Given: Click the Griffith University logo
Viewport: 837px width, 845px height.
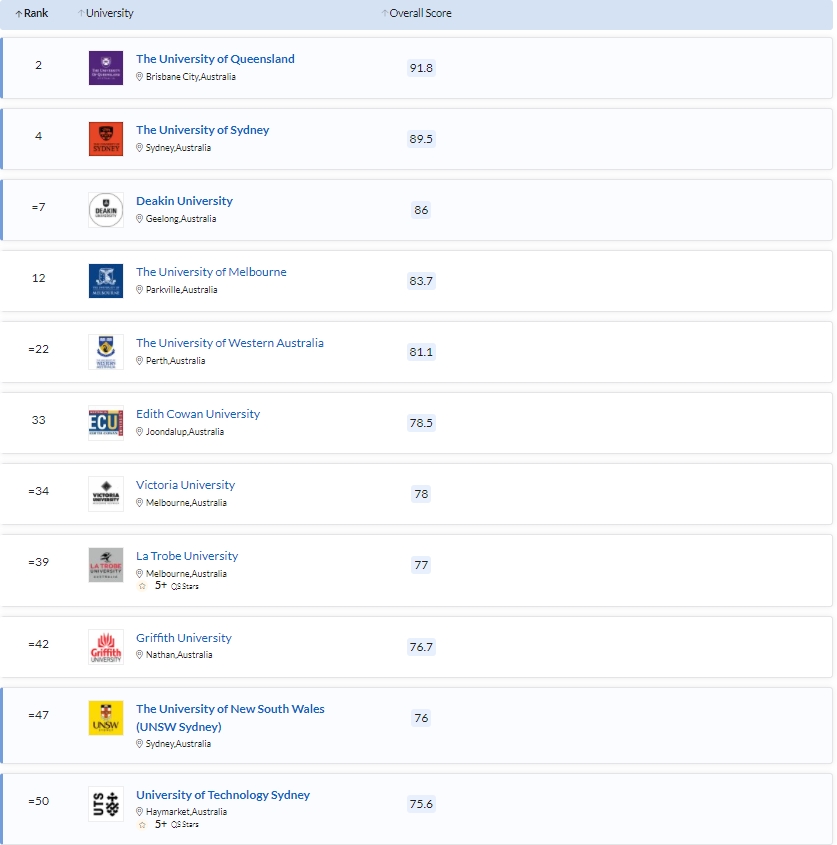Looking at the screenshot, I should (106, 647).
